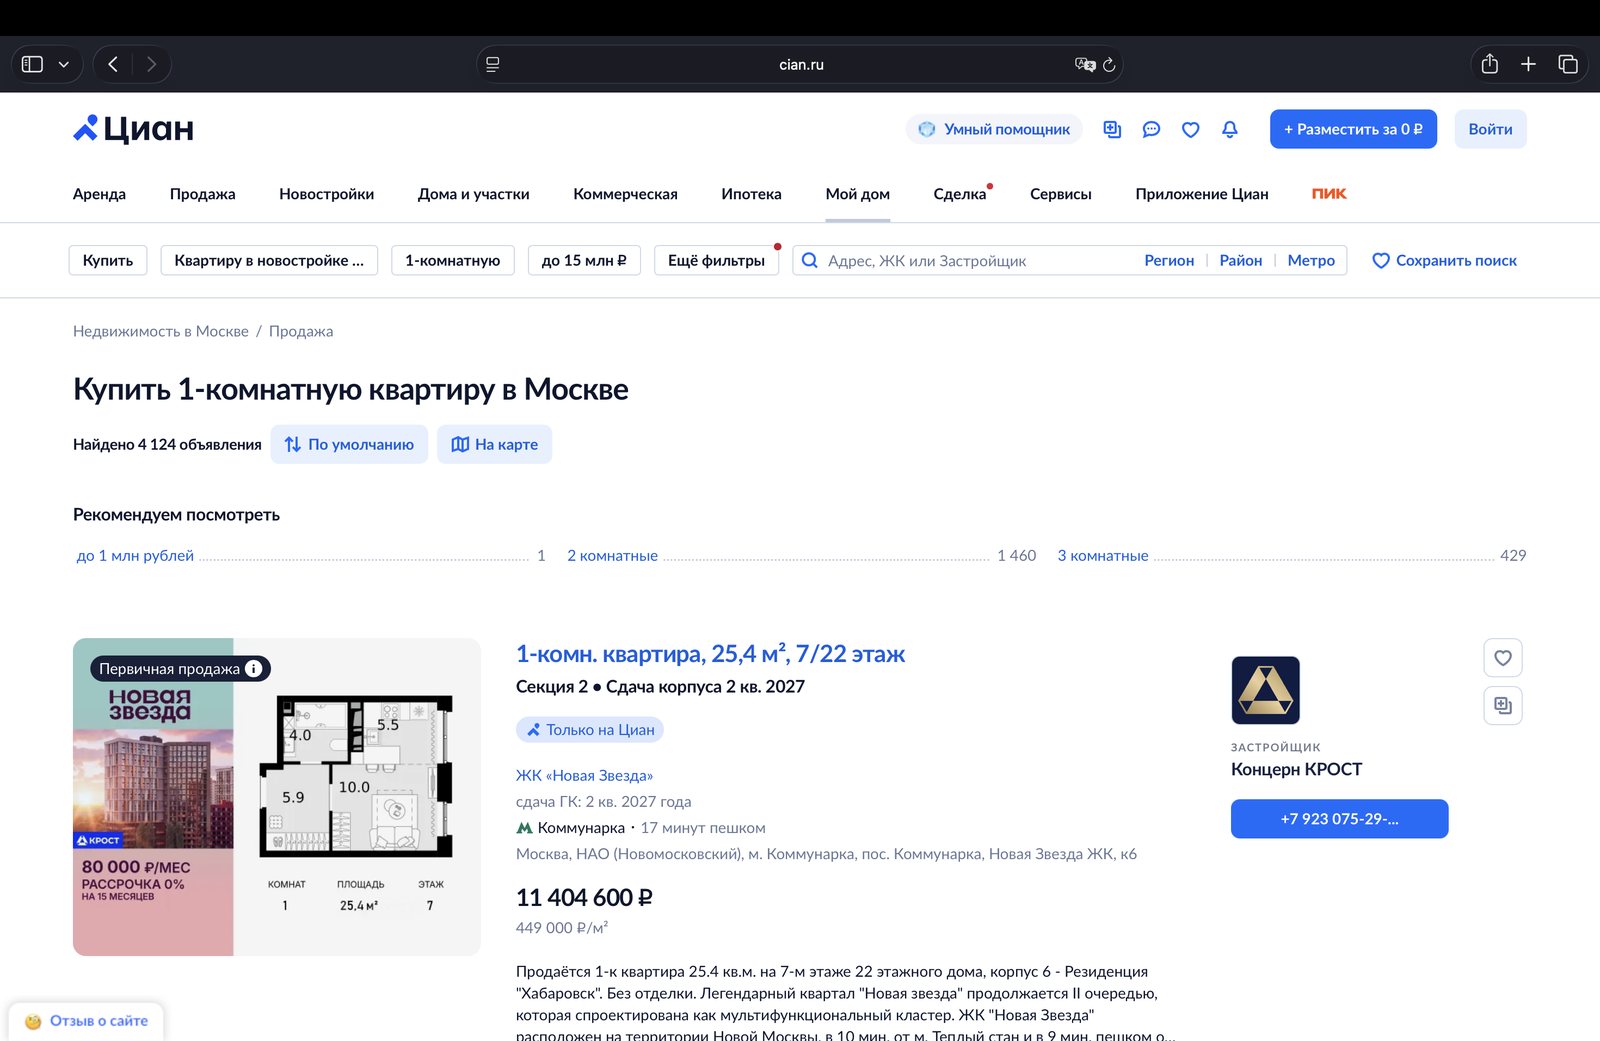The image size is (1600, 1041).
Task: Click Сохранить поиск save search
Action: [1444, 260]
